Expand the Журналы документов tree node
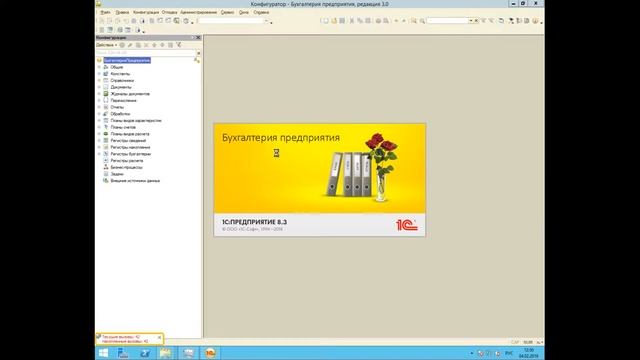 point(99,94)
